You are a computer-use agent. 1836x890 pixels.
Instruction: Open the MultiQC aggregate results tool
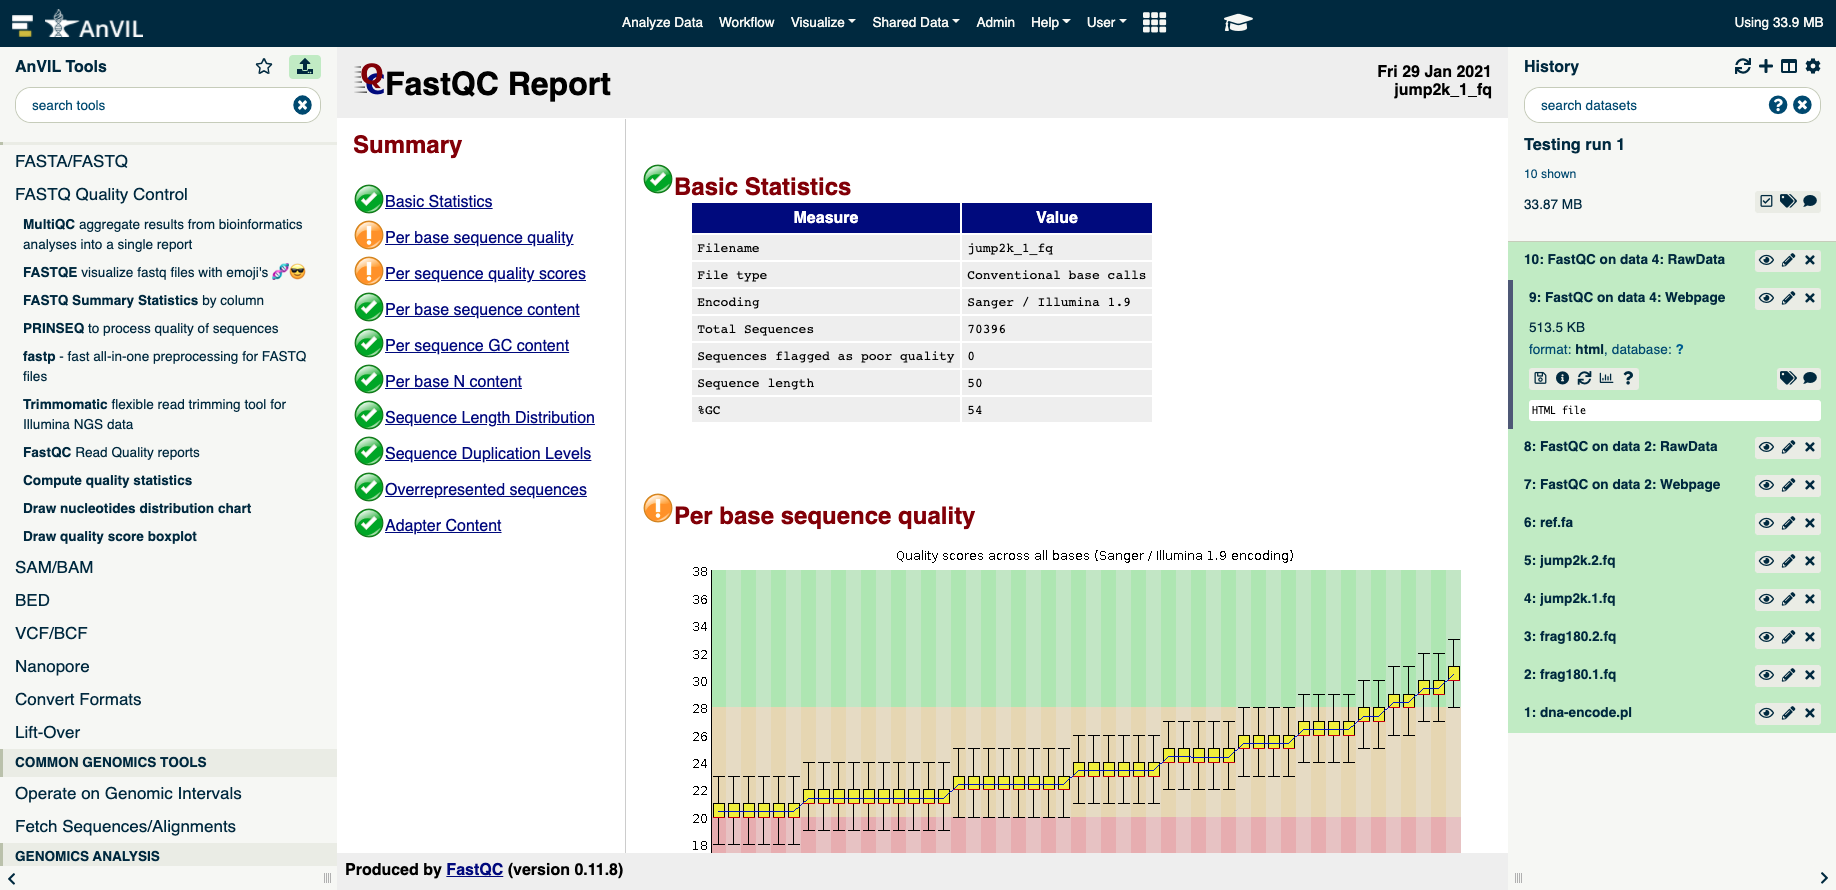(x=162, y=234)
